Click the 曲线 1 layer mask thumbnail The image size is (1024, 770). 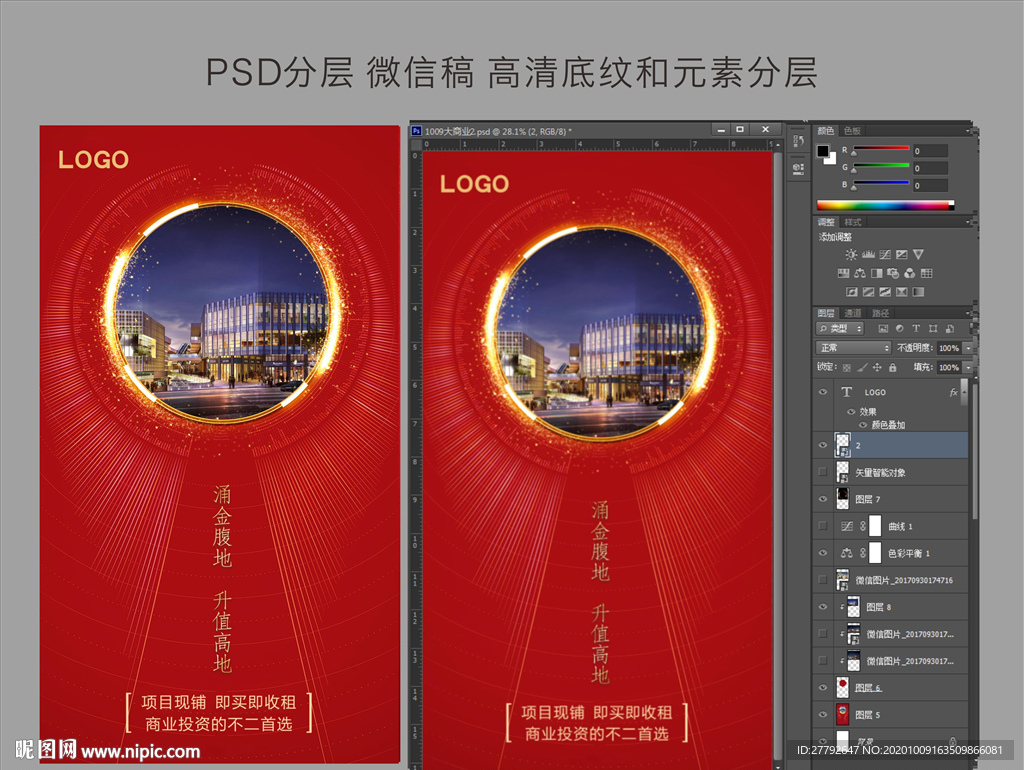point(875,526)
